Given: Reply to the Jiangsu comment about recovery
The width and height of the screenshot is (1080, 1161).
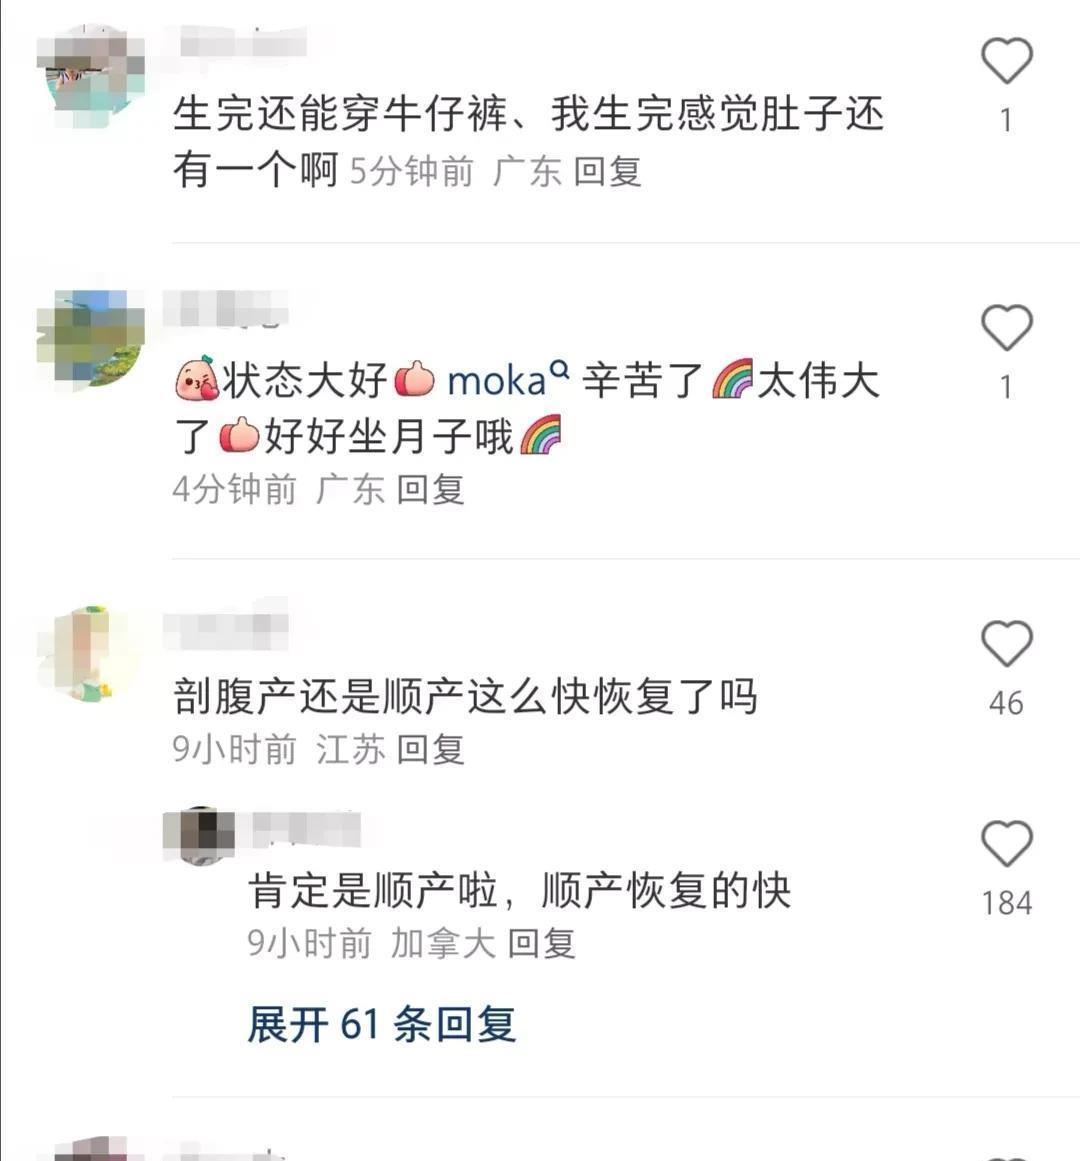Looking at the screenshot, I should point(431,749).
